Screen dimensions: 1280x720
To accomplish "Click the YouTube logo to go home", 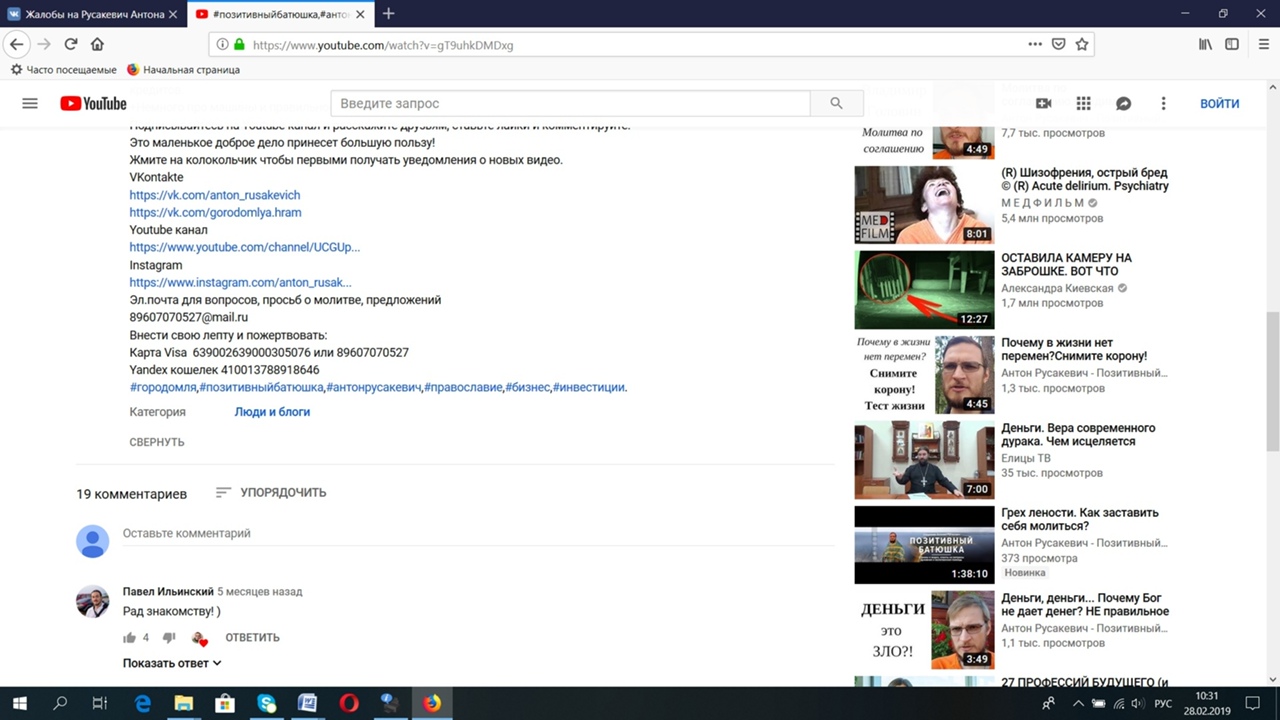I will 93,104.
